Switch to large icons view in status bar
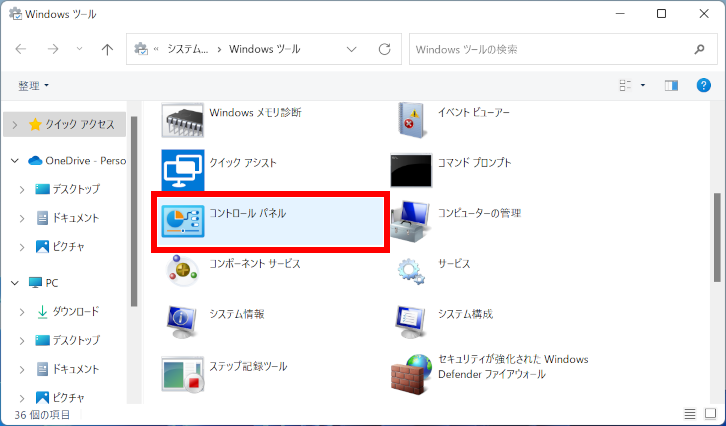Image resolution: width=726 pixels, height=426 pixels. point(710,413)
